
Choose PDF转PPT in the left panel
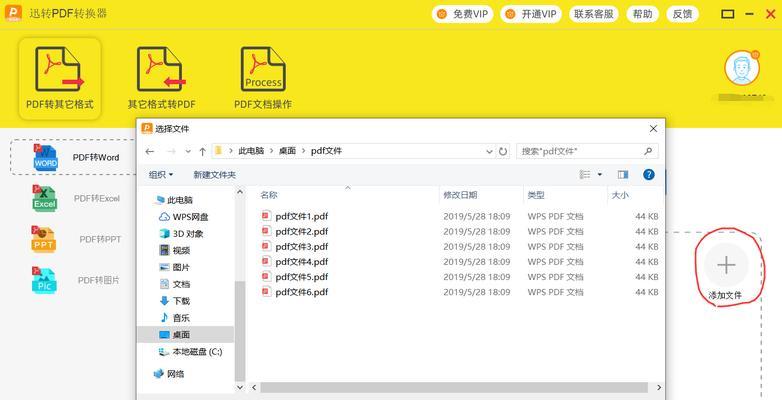76,239
